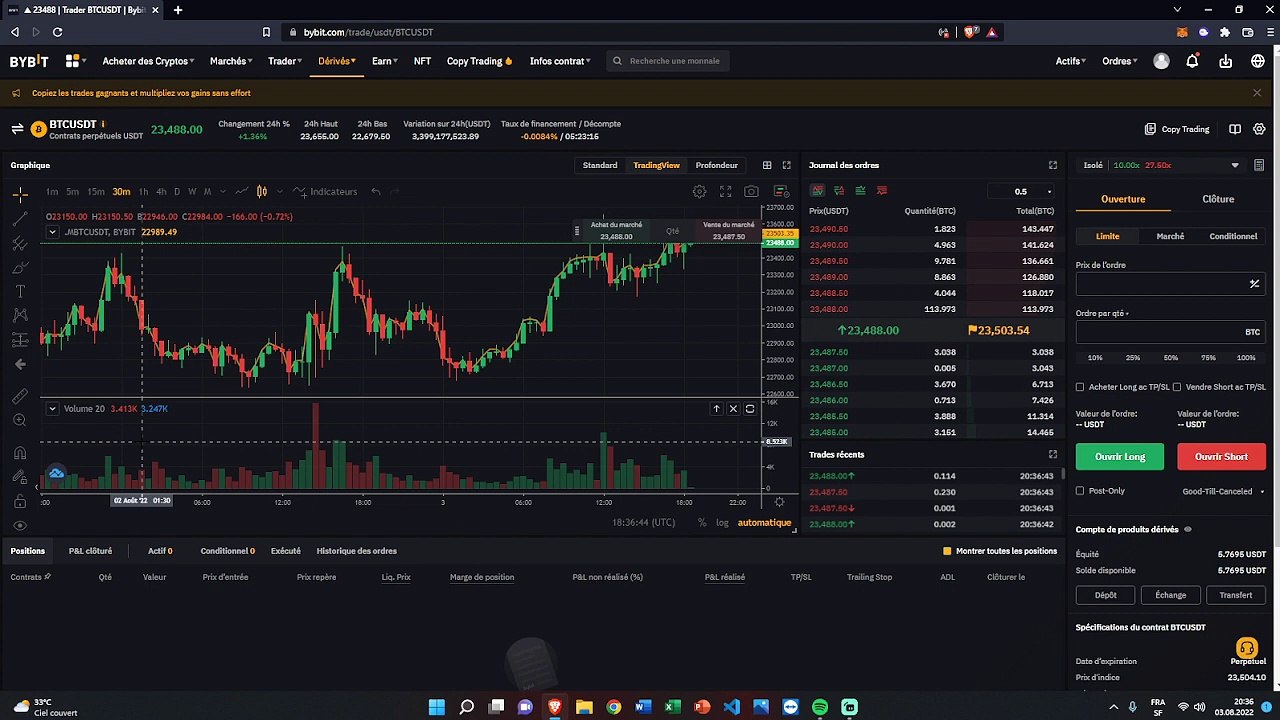Check Acheter Long ac TP/SL
1280x720 pixels.
coord(1080,387)
